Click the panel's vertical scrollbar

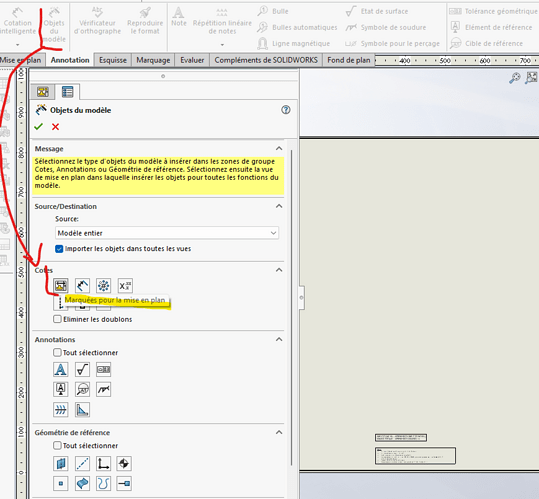pyautogui.click(x=292, y=308)
